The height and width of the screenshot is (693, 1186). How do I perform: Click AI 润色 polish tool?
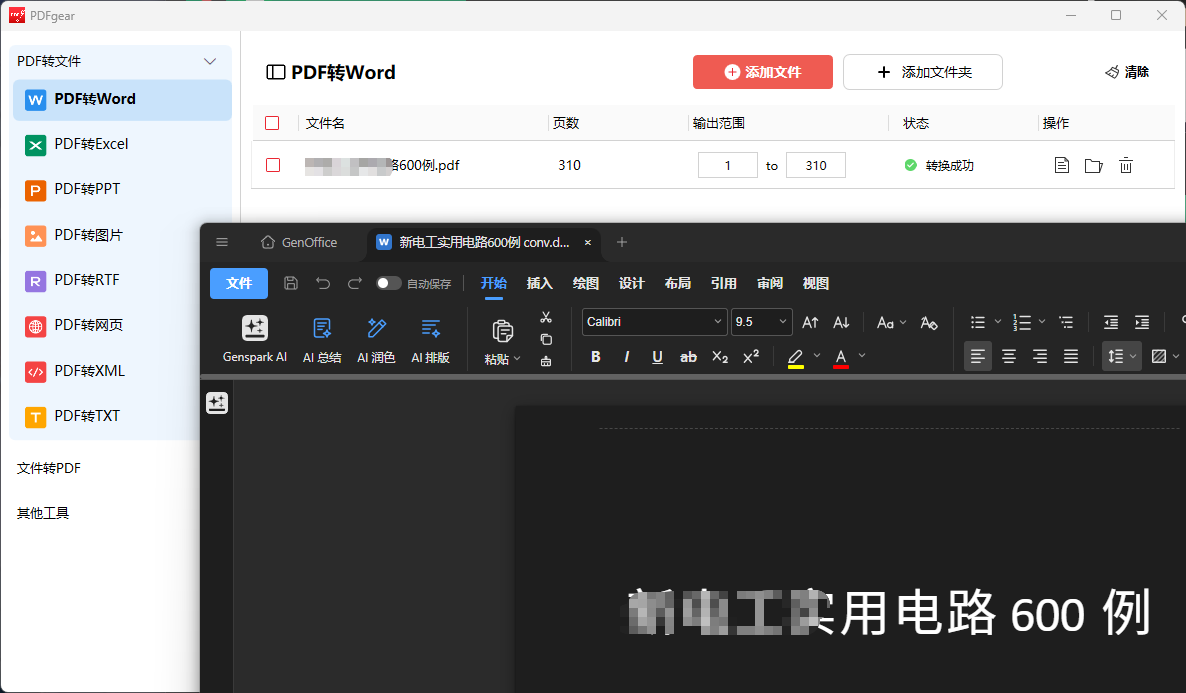click(376, 340)
